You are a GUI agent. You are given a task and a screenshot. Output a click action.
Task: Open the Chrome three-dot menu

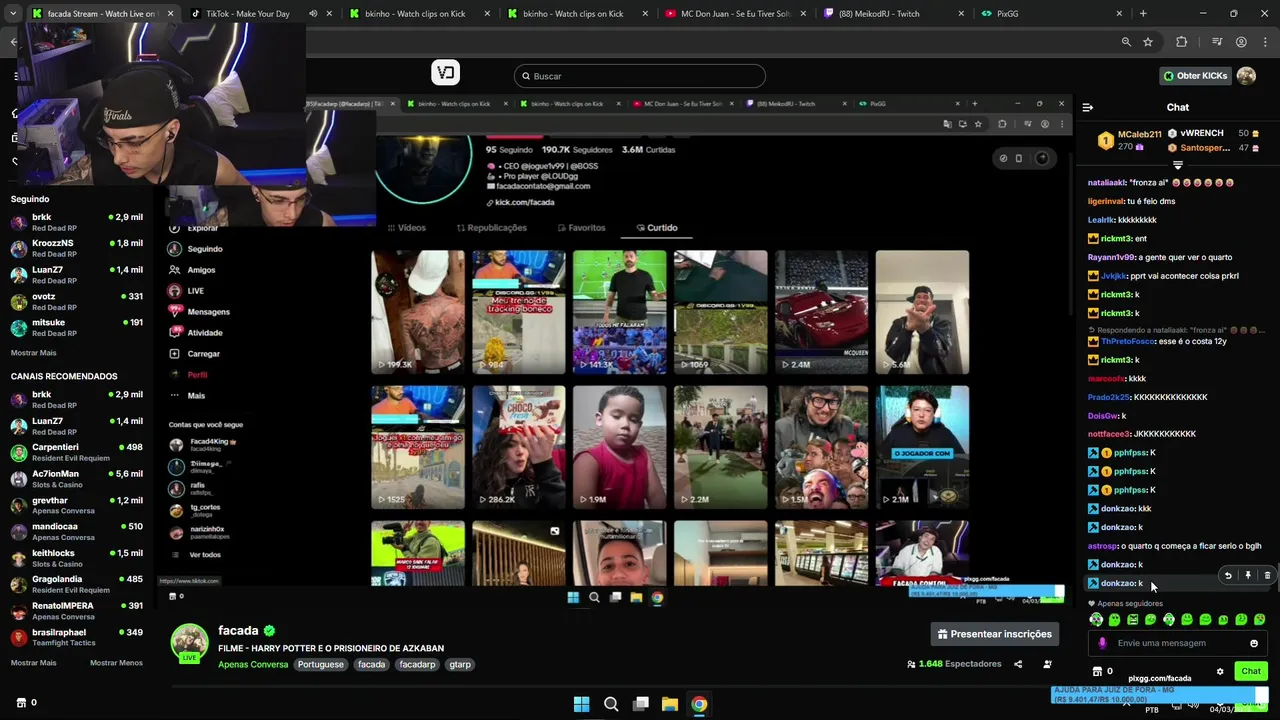tap(1264, 42)
